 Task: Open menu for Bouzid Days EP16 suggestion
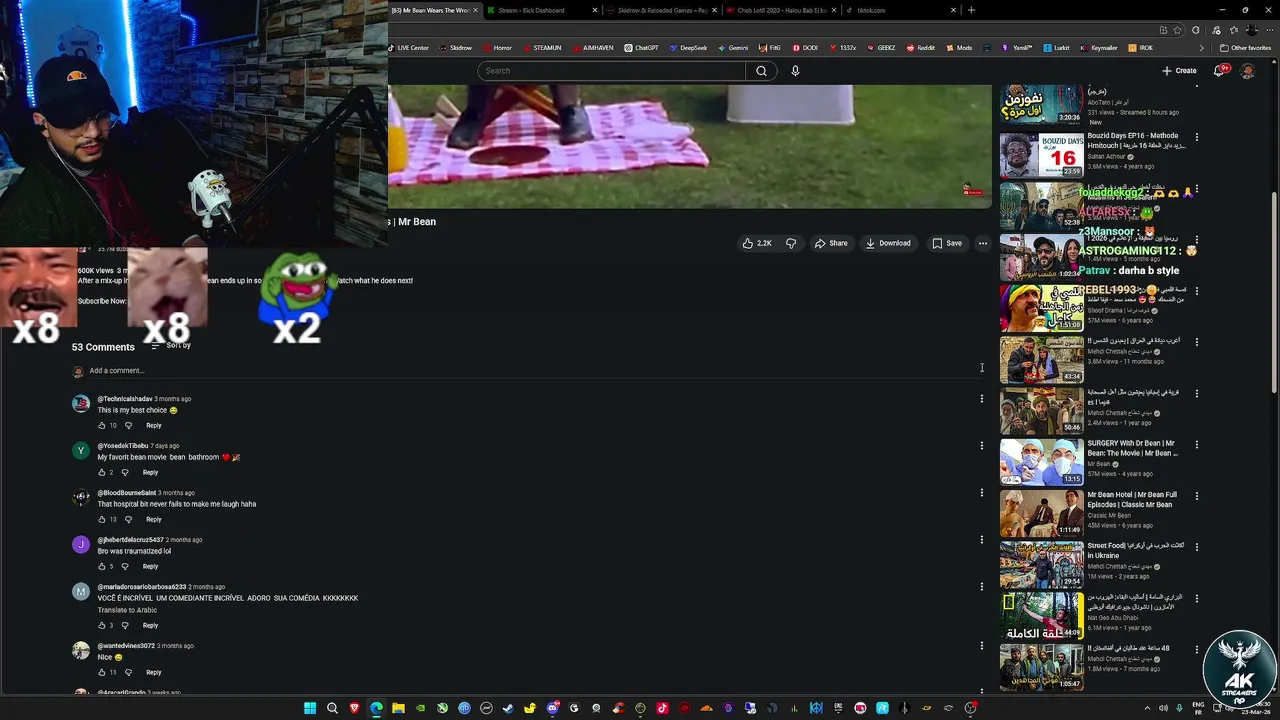(x=1196, y=137)
